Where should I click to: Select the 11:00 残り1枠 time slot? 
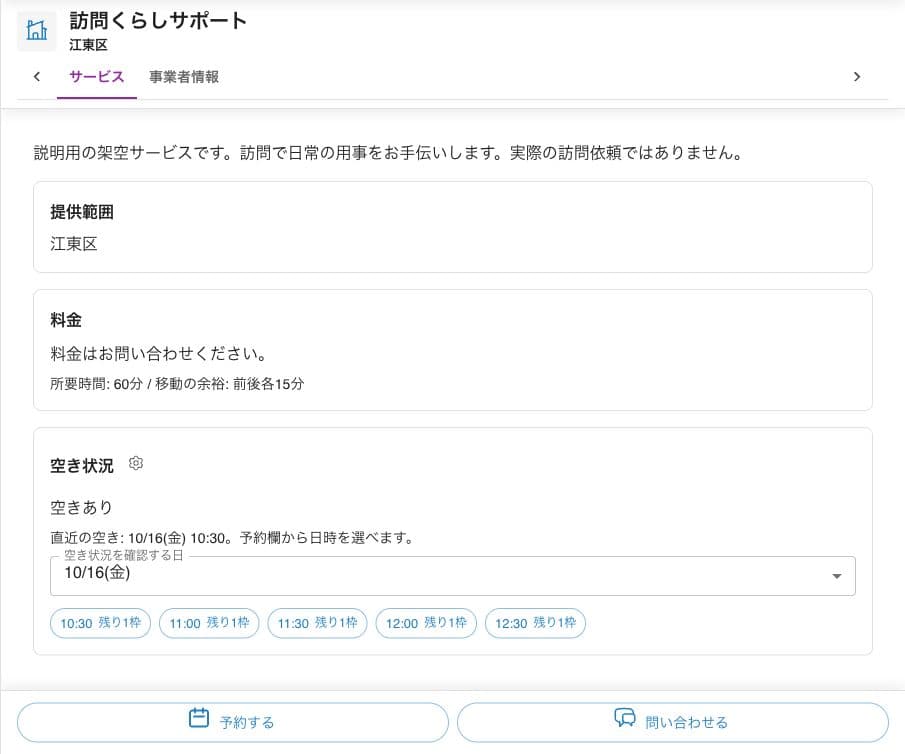(209, 623)
